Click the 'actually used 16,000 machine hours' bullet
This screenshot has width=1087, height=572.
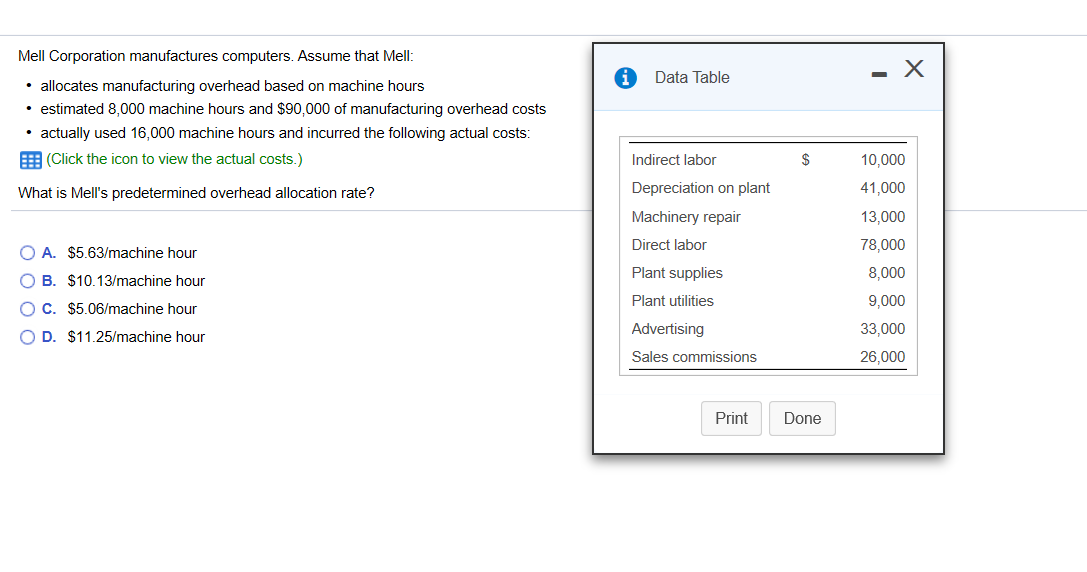point(285,133)
